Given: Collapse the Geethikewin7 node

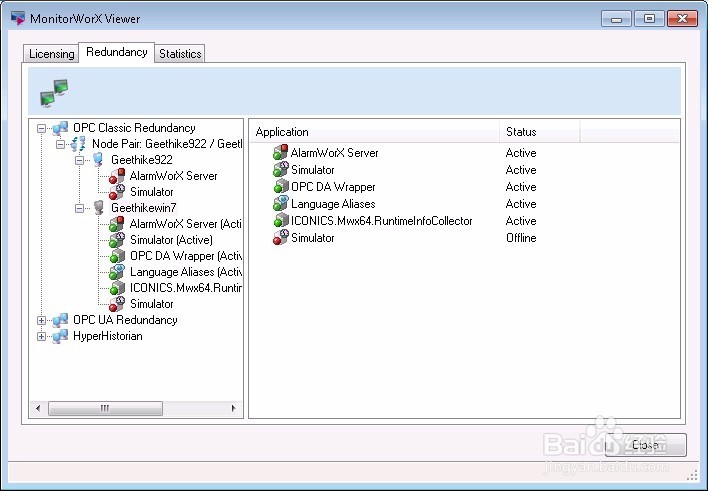Looking at the screenshot, I should pyautogui.click(x=79, y=208).
